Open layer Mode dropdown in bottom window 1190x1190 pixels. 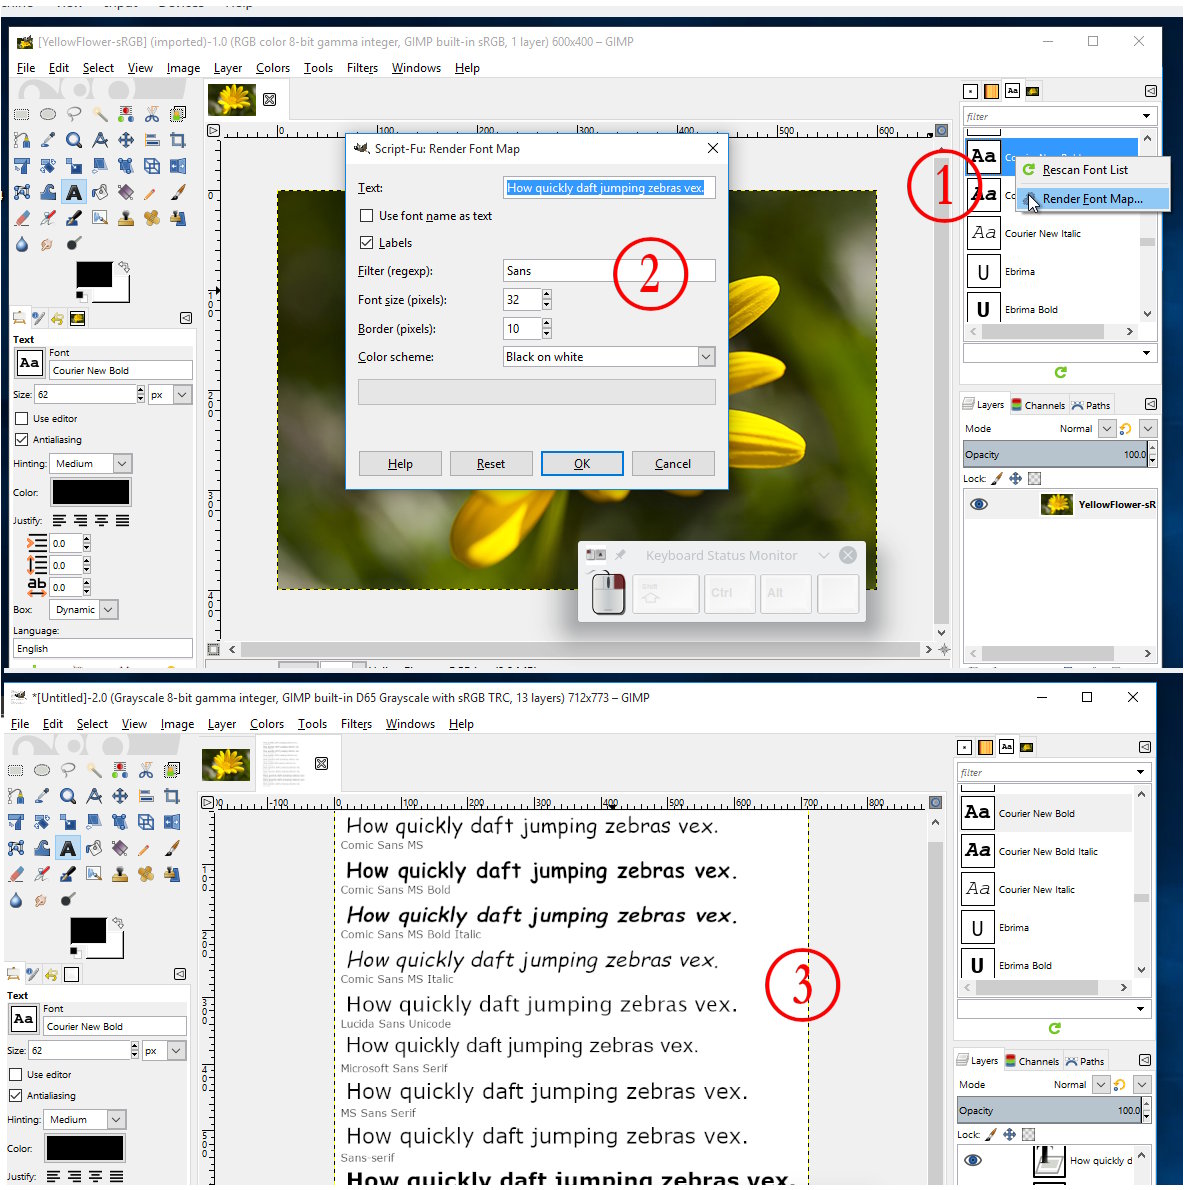pyautogui.click(x=1101, y=1085)
